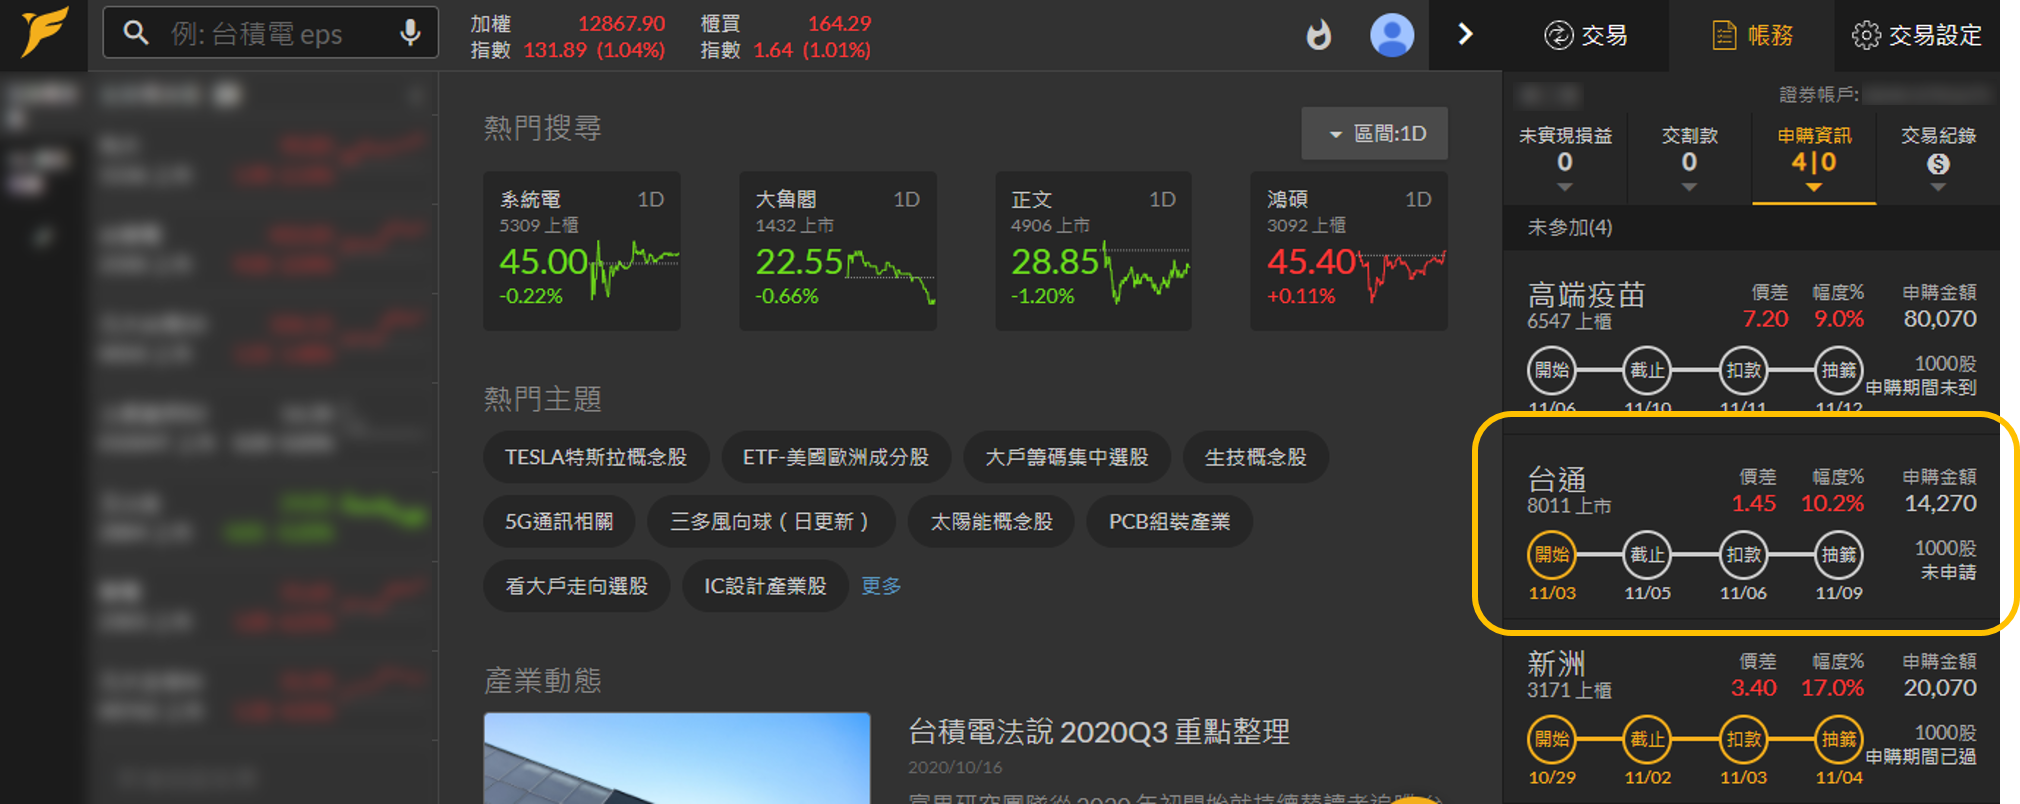Click the 更多 link
2020x804 pixels.
881,586
